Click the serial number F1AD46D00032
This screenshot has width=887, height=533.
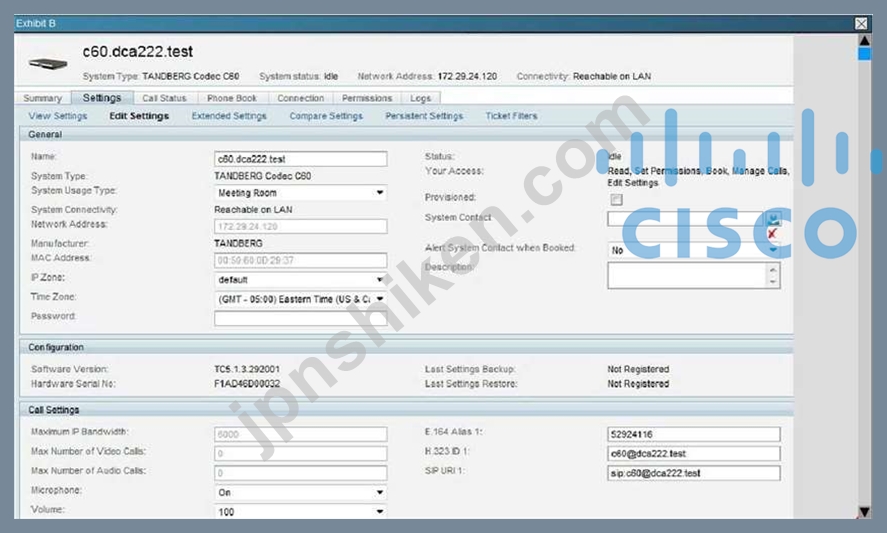[x=247, y=384]
